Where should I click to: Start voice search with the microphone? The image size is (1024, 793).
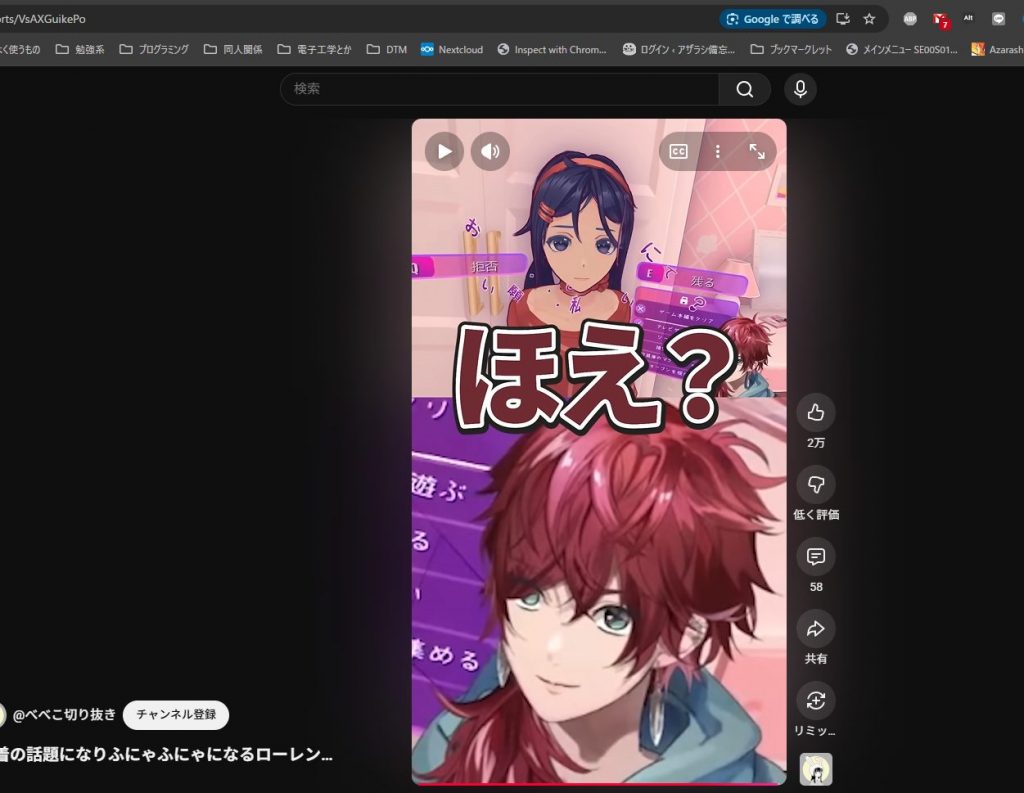click(800, 89)
